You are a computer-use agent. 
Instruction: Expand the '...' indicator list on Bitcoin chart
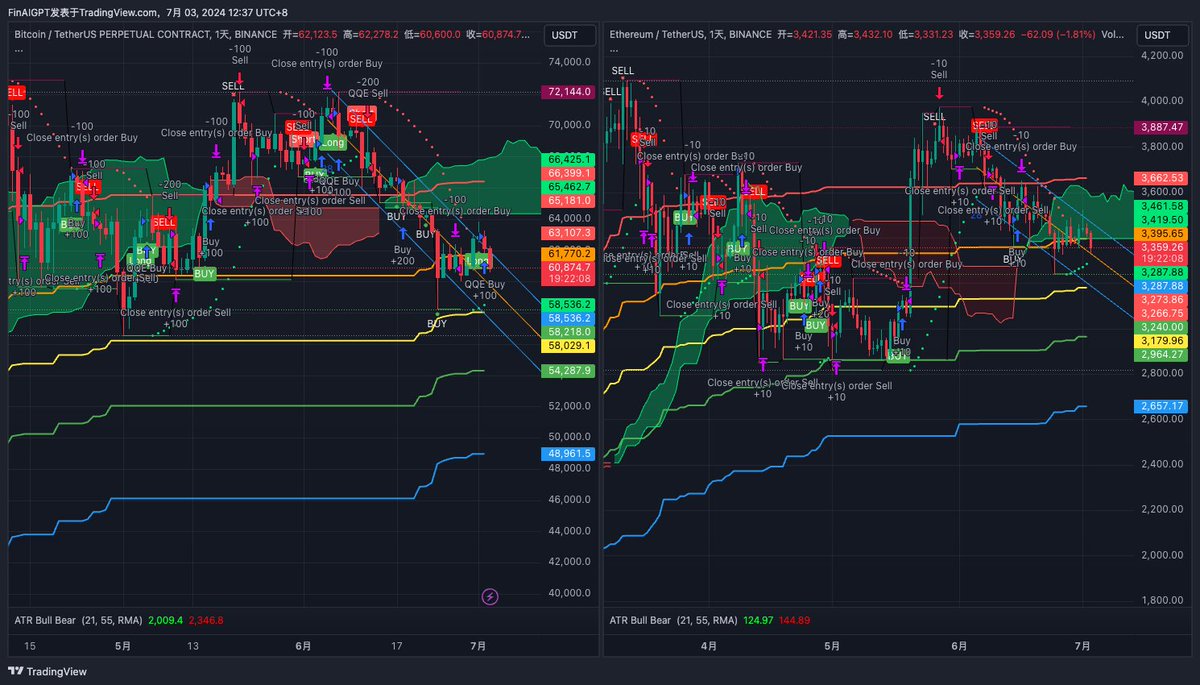(x=19, y=48)
